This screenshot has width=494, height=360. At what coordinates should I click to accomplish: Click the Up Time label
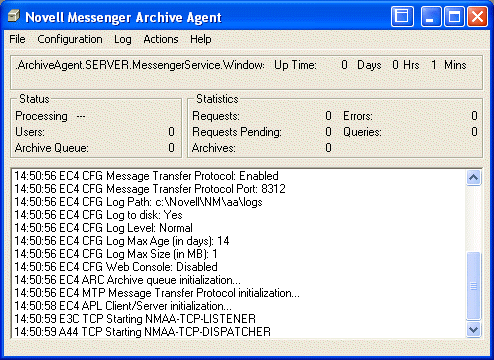(x=295, y=65)
